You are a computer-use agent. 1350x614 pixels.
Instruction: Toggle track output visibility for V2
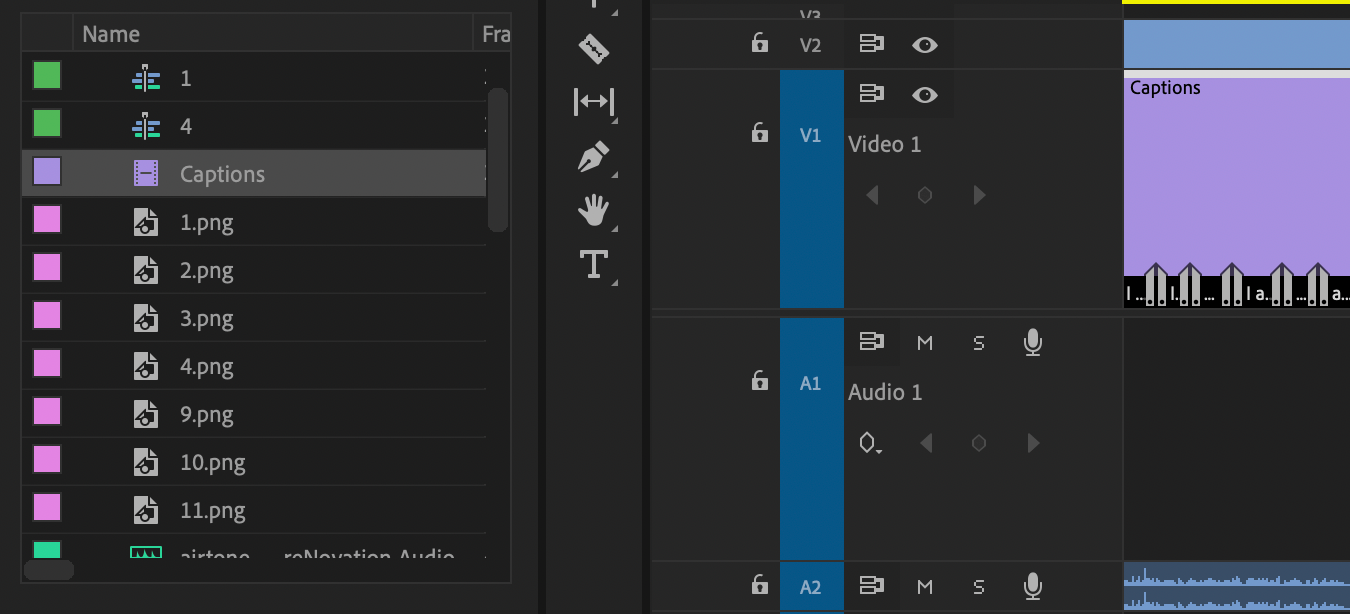point(924,44)
